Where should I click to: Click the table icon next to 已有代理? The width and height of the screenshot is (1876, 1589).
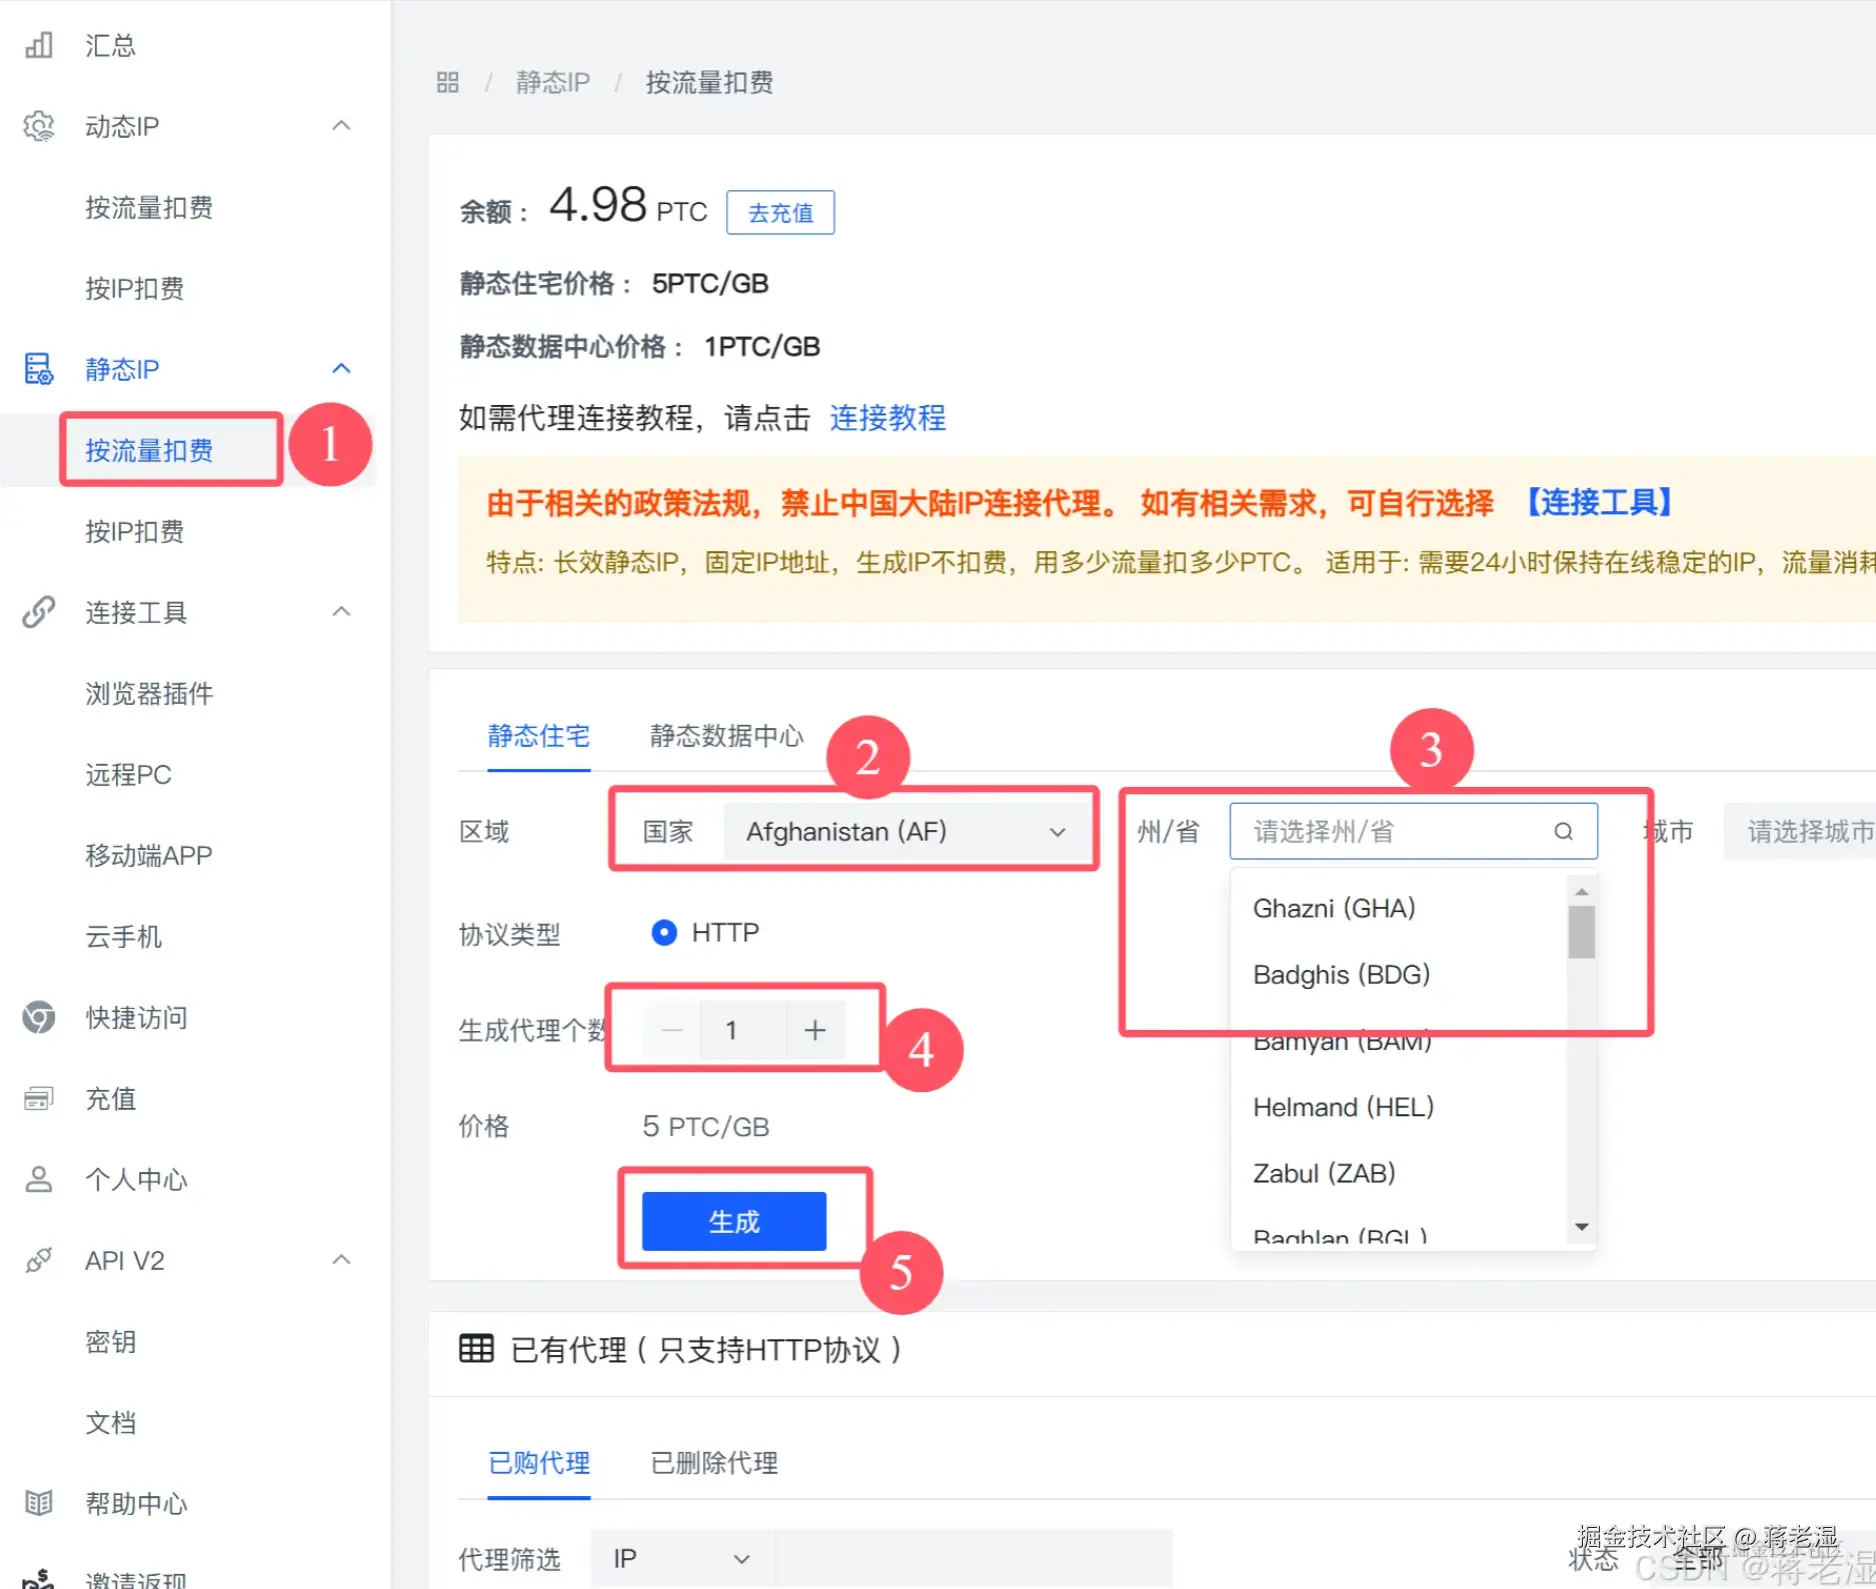pyautogui.click(x=477, y=1348)
